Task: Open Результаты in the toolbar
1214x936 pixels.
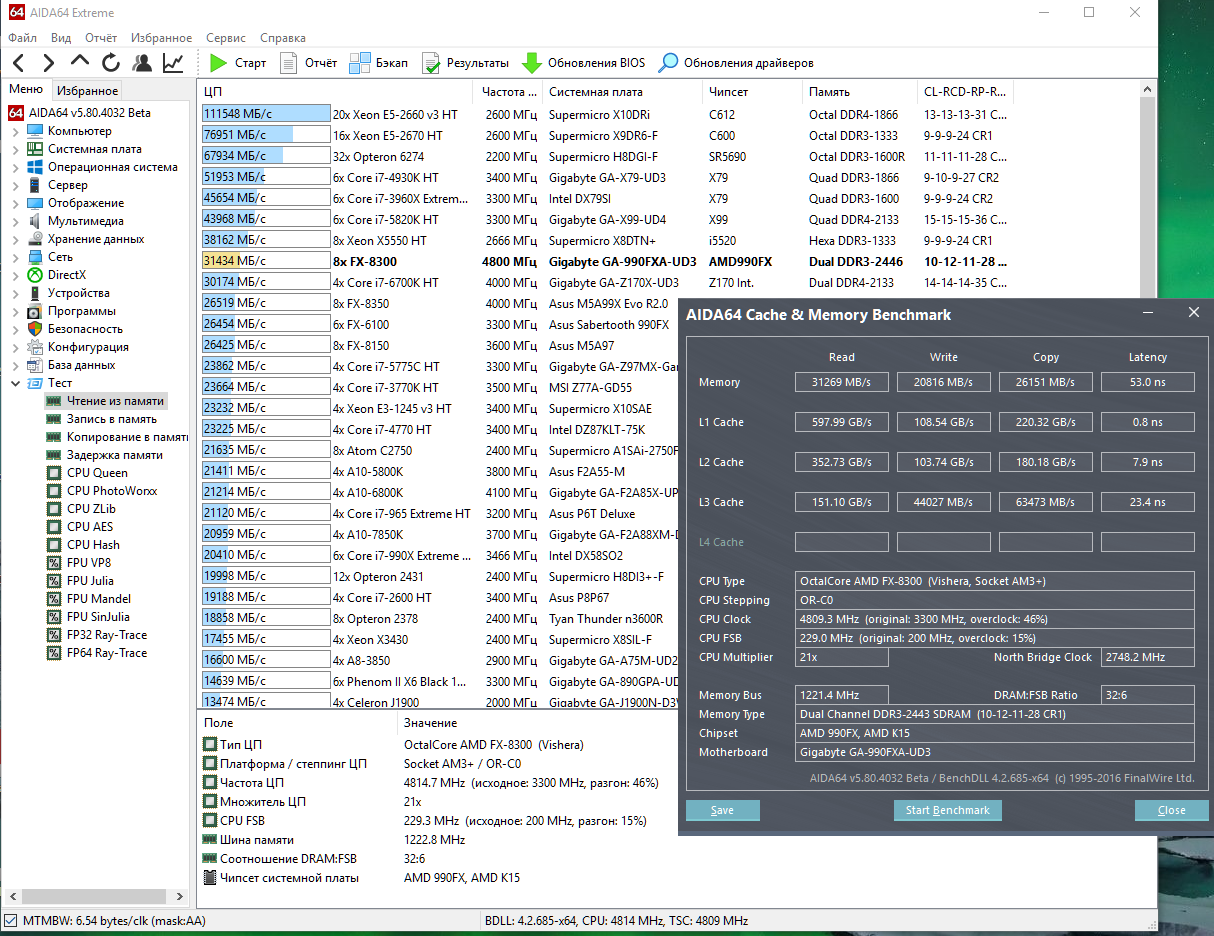Action: [x=465, y=63]
